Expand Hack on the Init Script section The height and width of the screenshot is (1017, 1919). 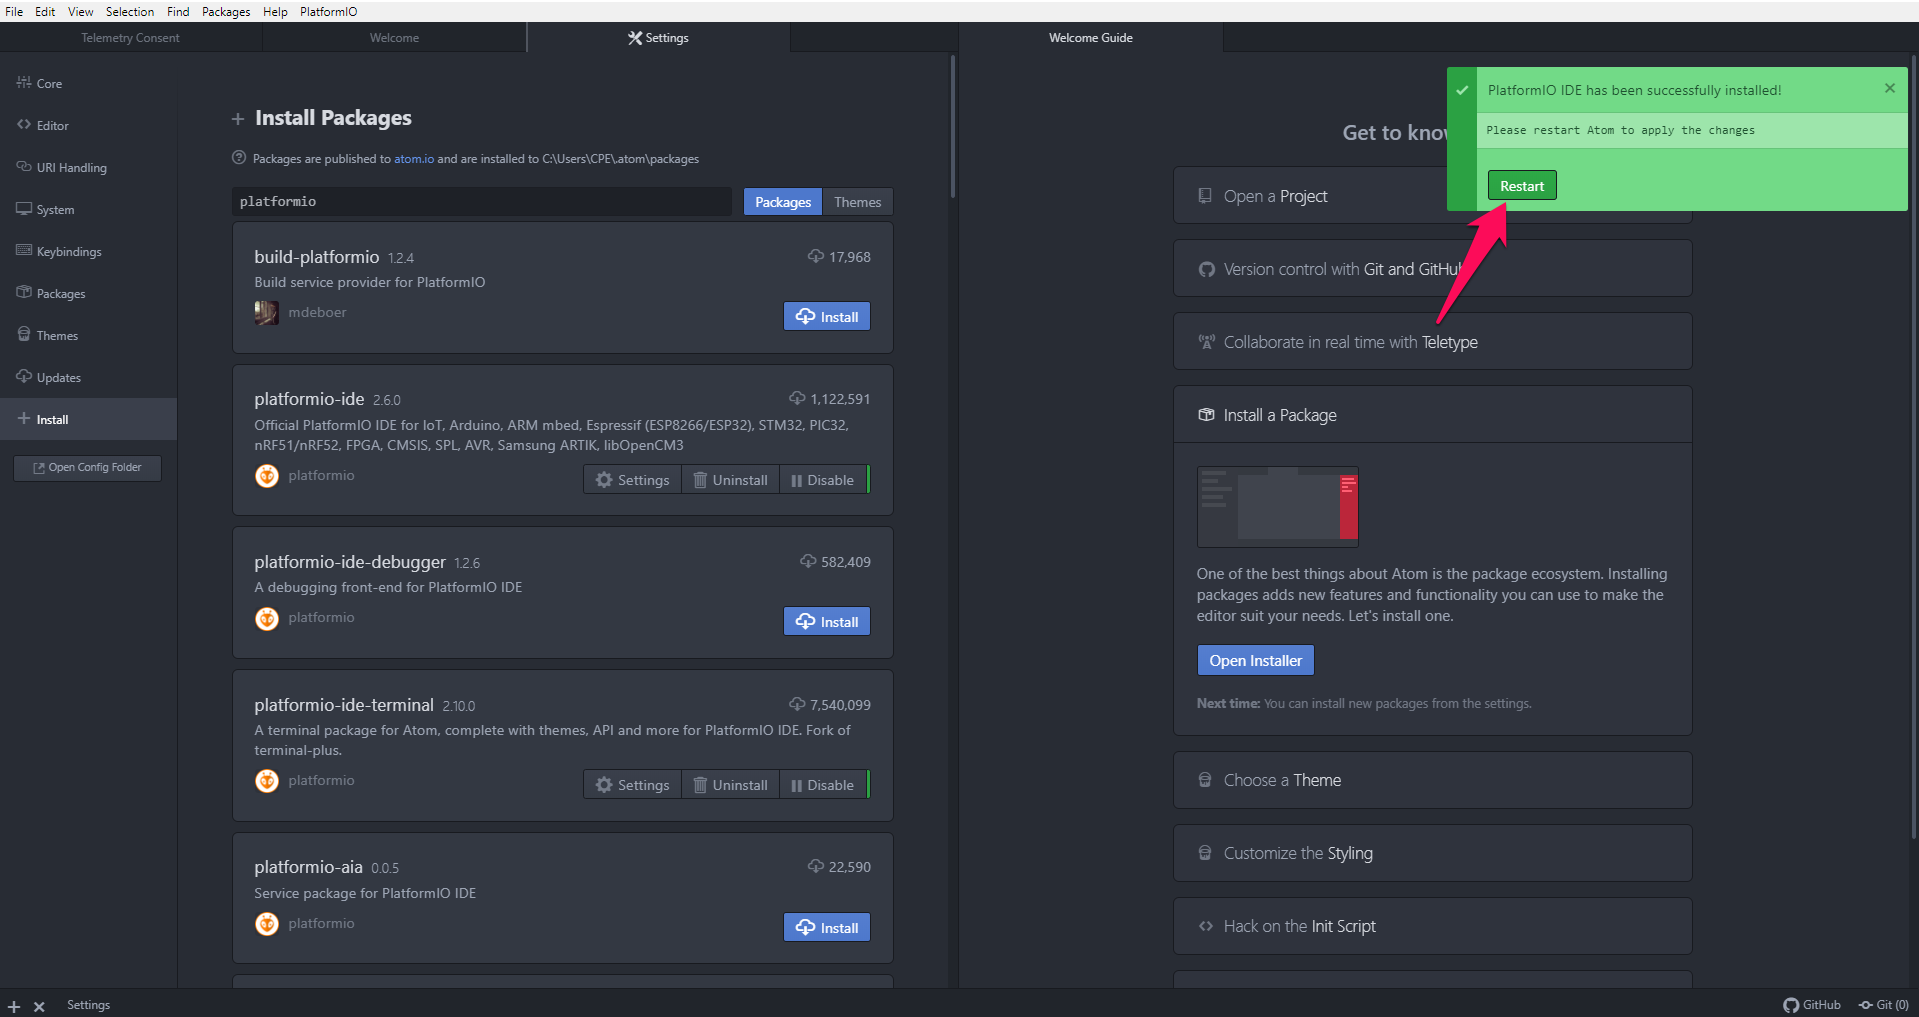(1432, 926)
